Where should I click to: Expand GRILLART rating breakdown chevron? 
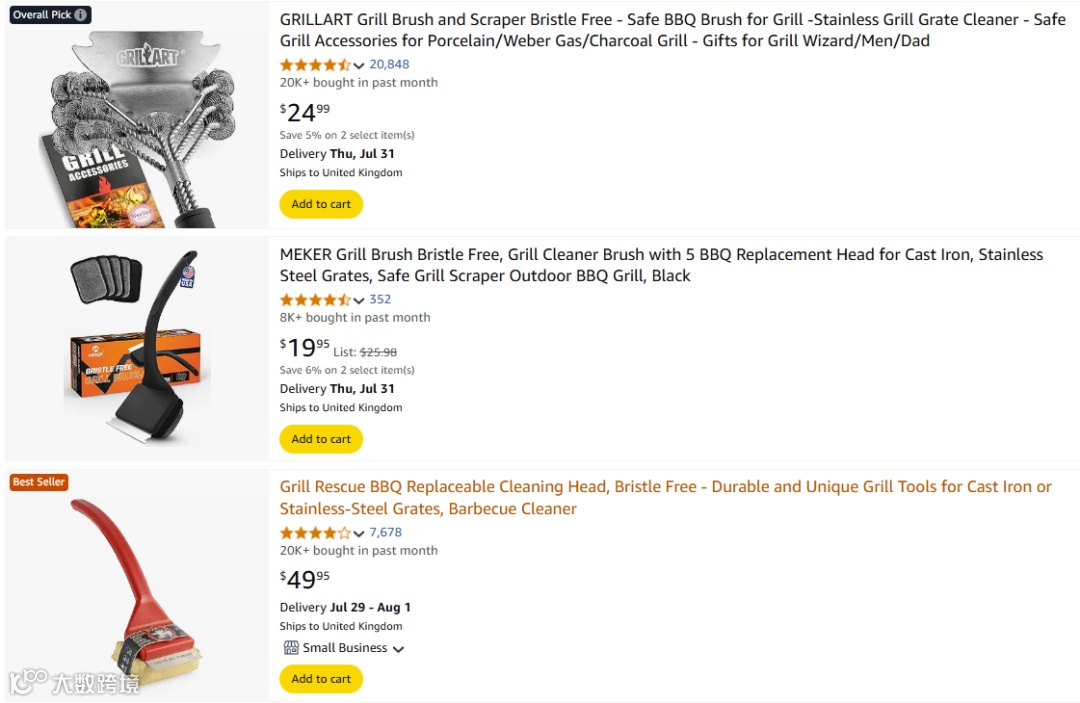tap(359, 66)
